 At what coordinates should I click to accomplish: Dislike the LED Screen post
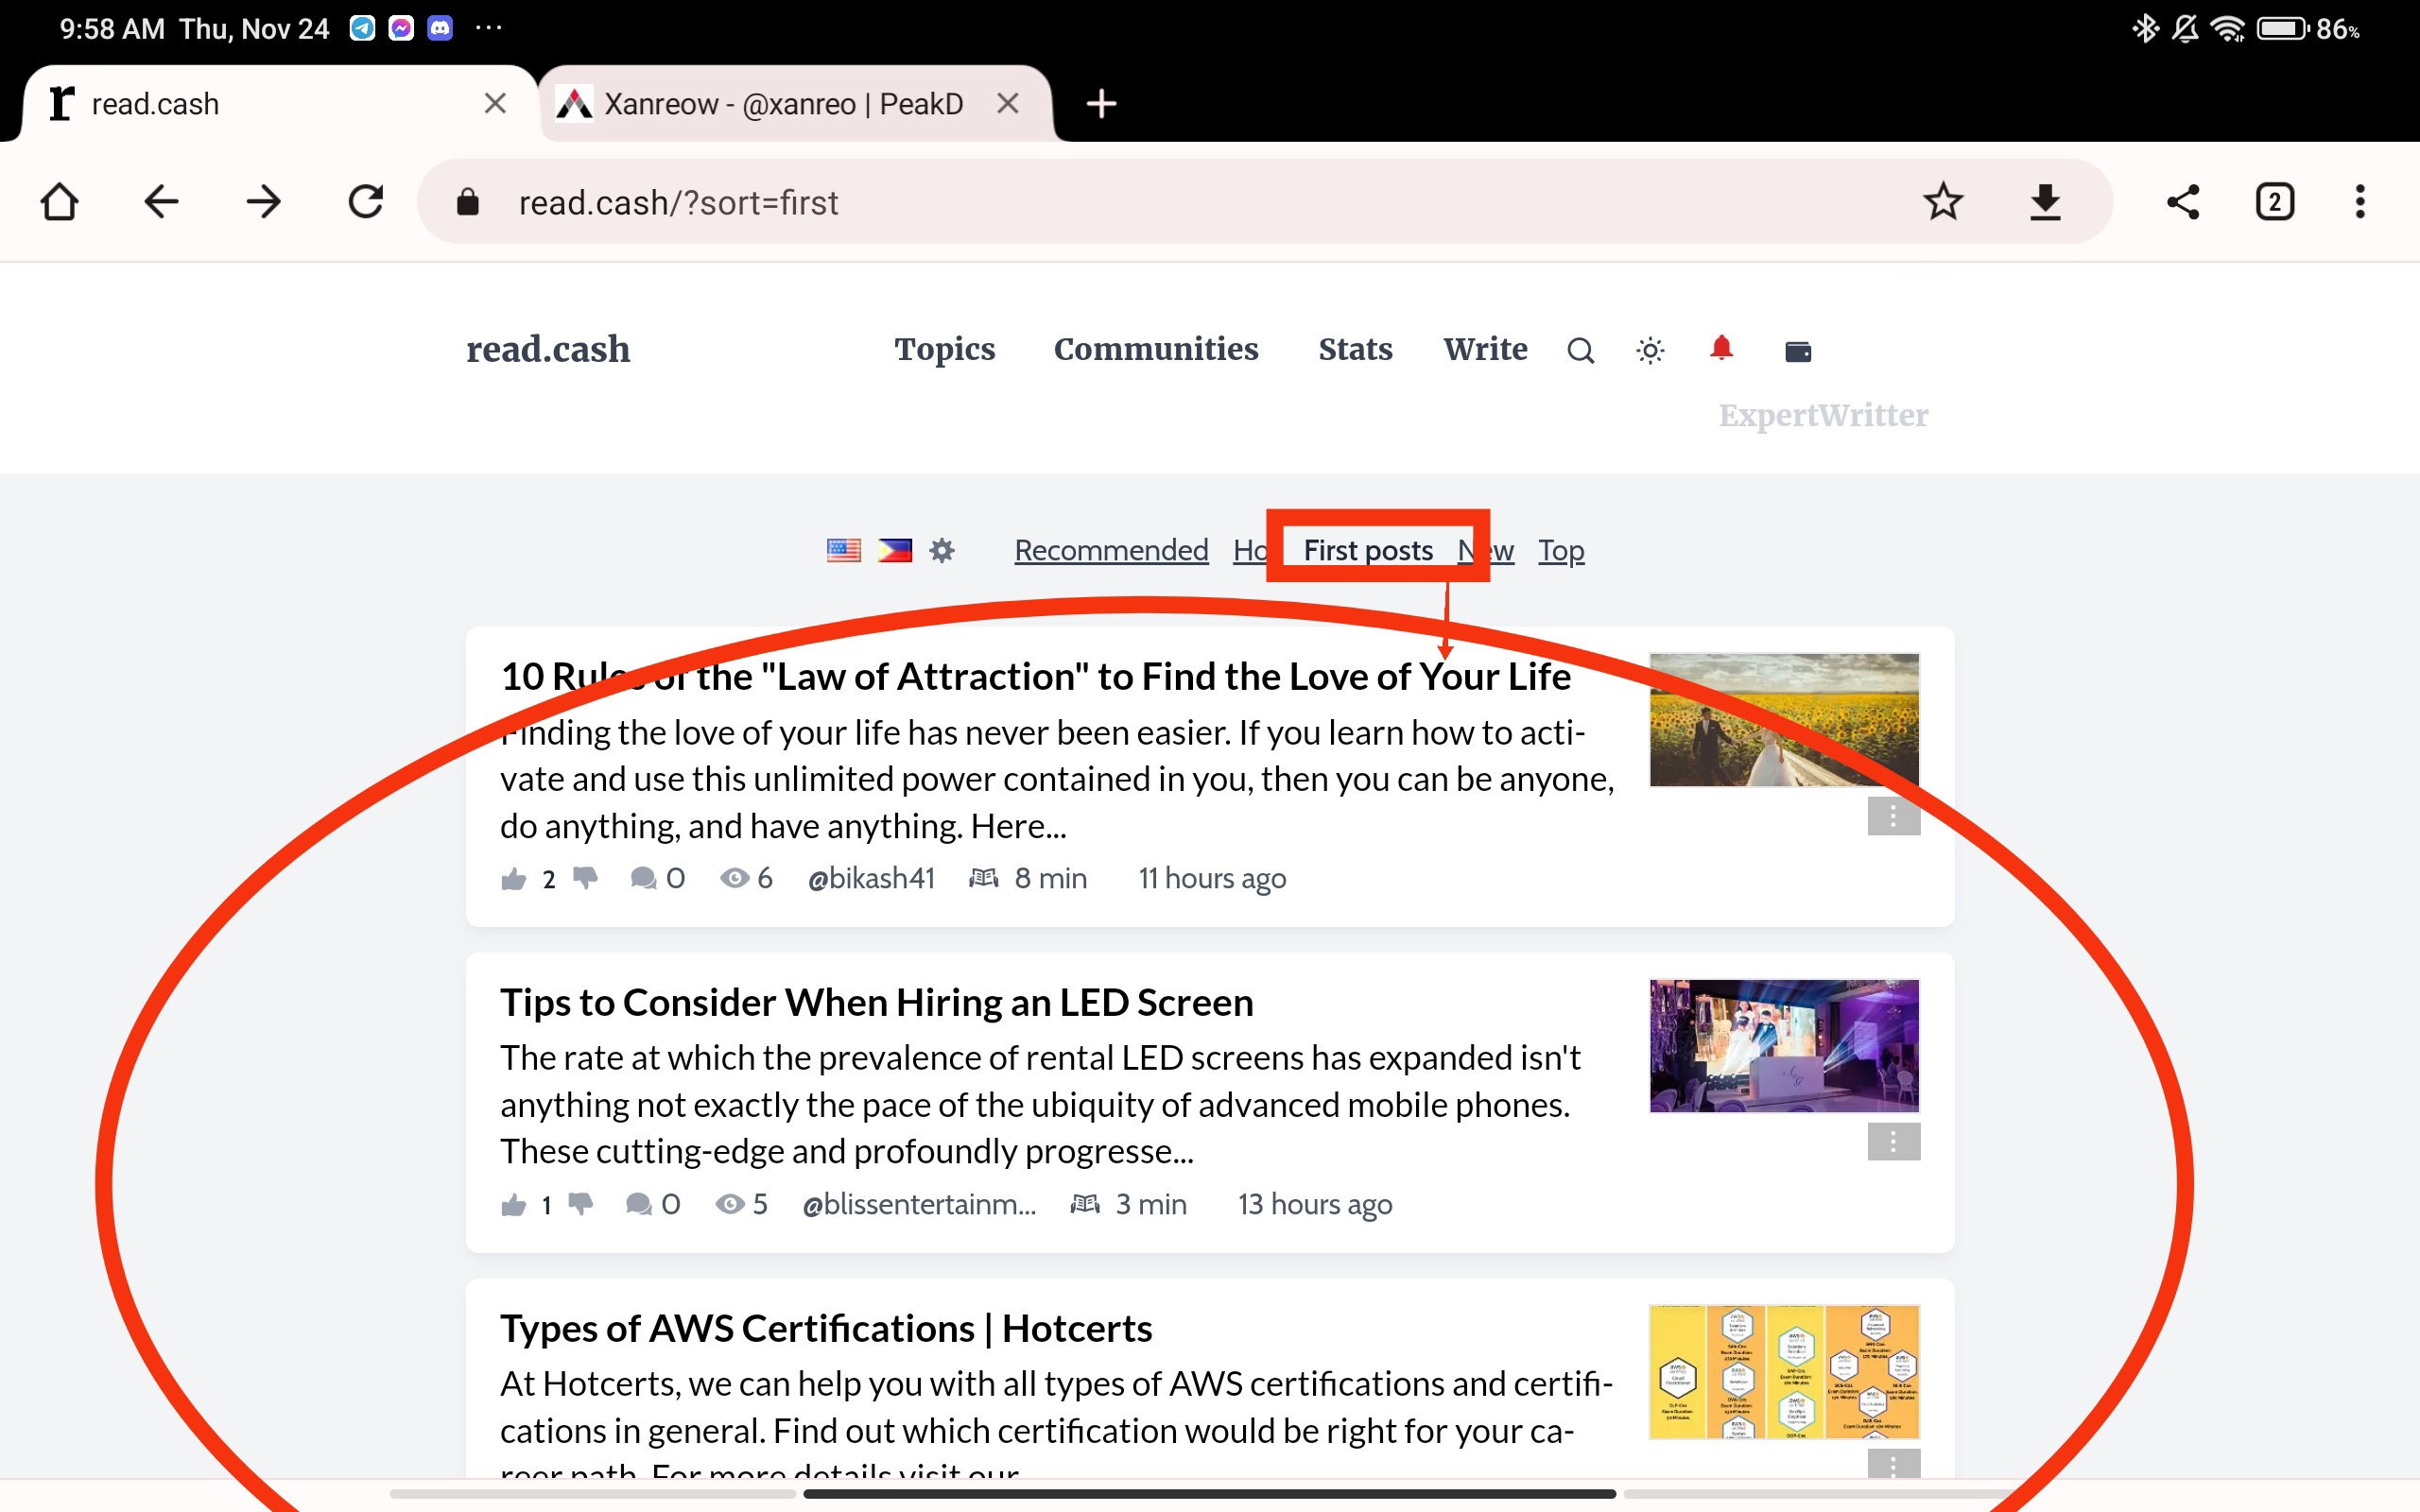[581, 1204]
